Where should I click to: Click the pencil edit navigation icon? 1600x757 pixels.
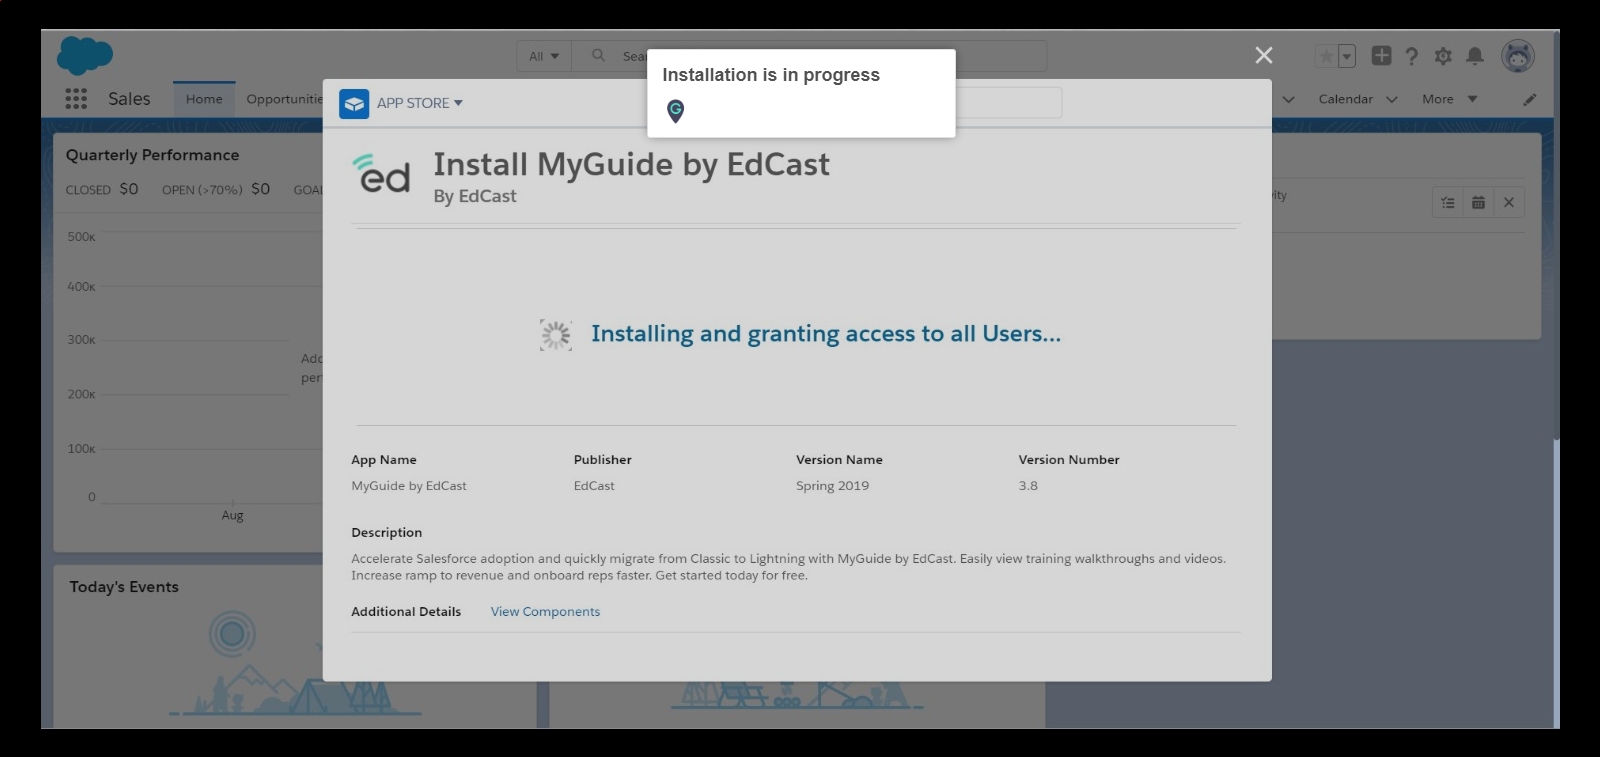coord(1530,99)
